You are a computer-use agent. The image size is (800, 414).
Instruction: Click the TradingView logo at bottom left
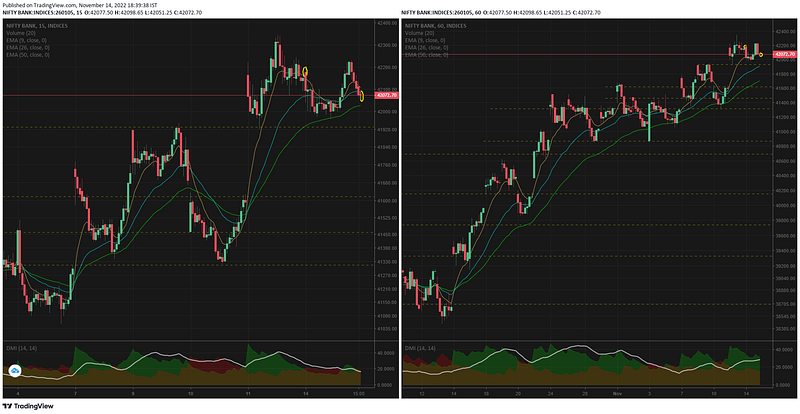pos(27,407)
